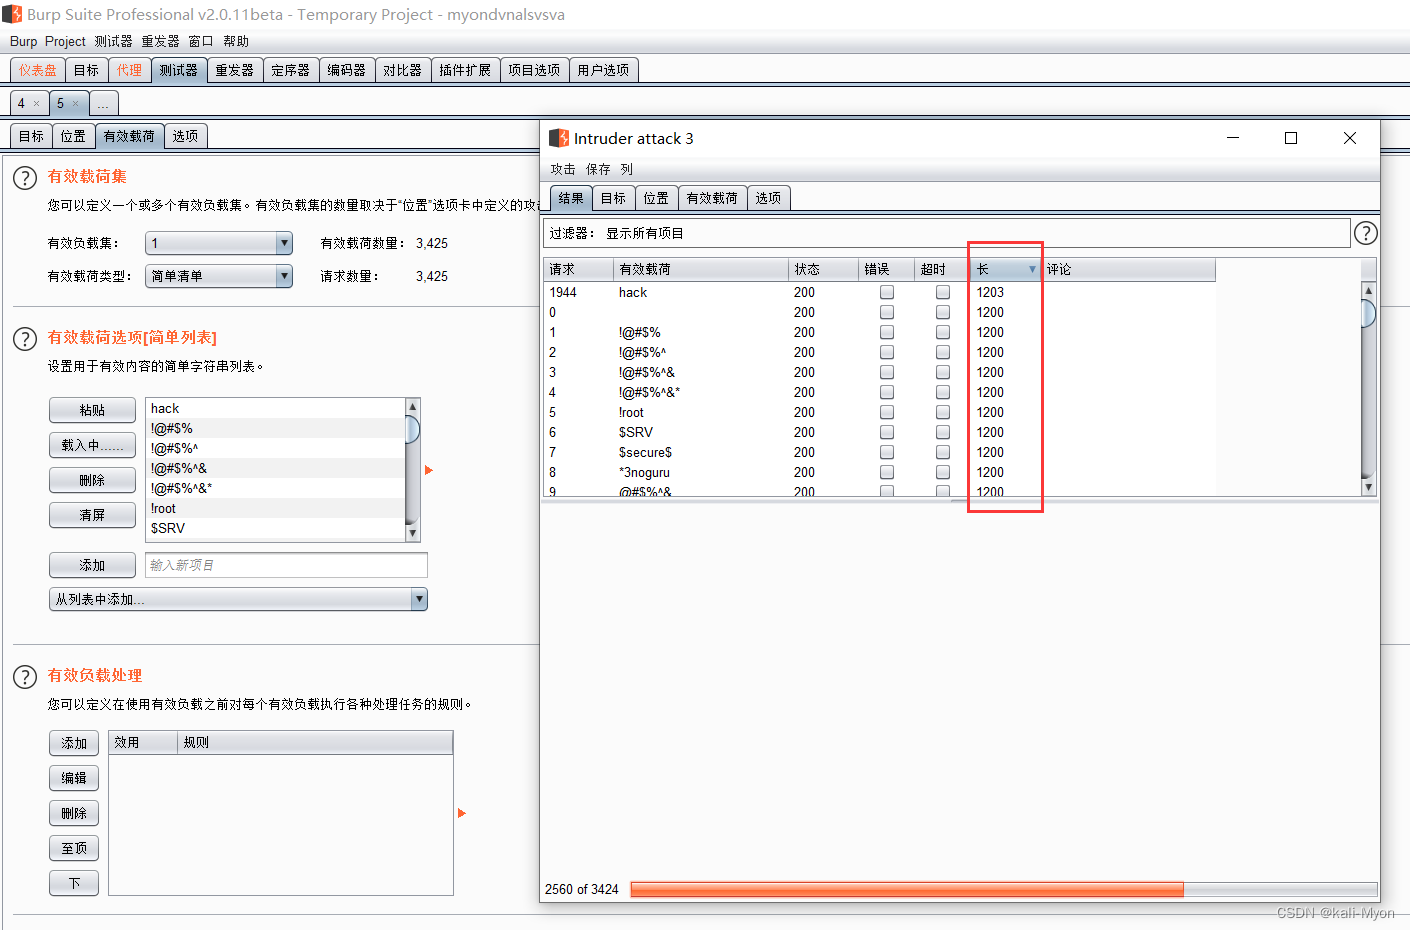
Task: Select the !root payload in list
Action: click(x=275, y=508)
